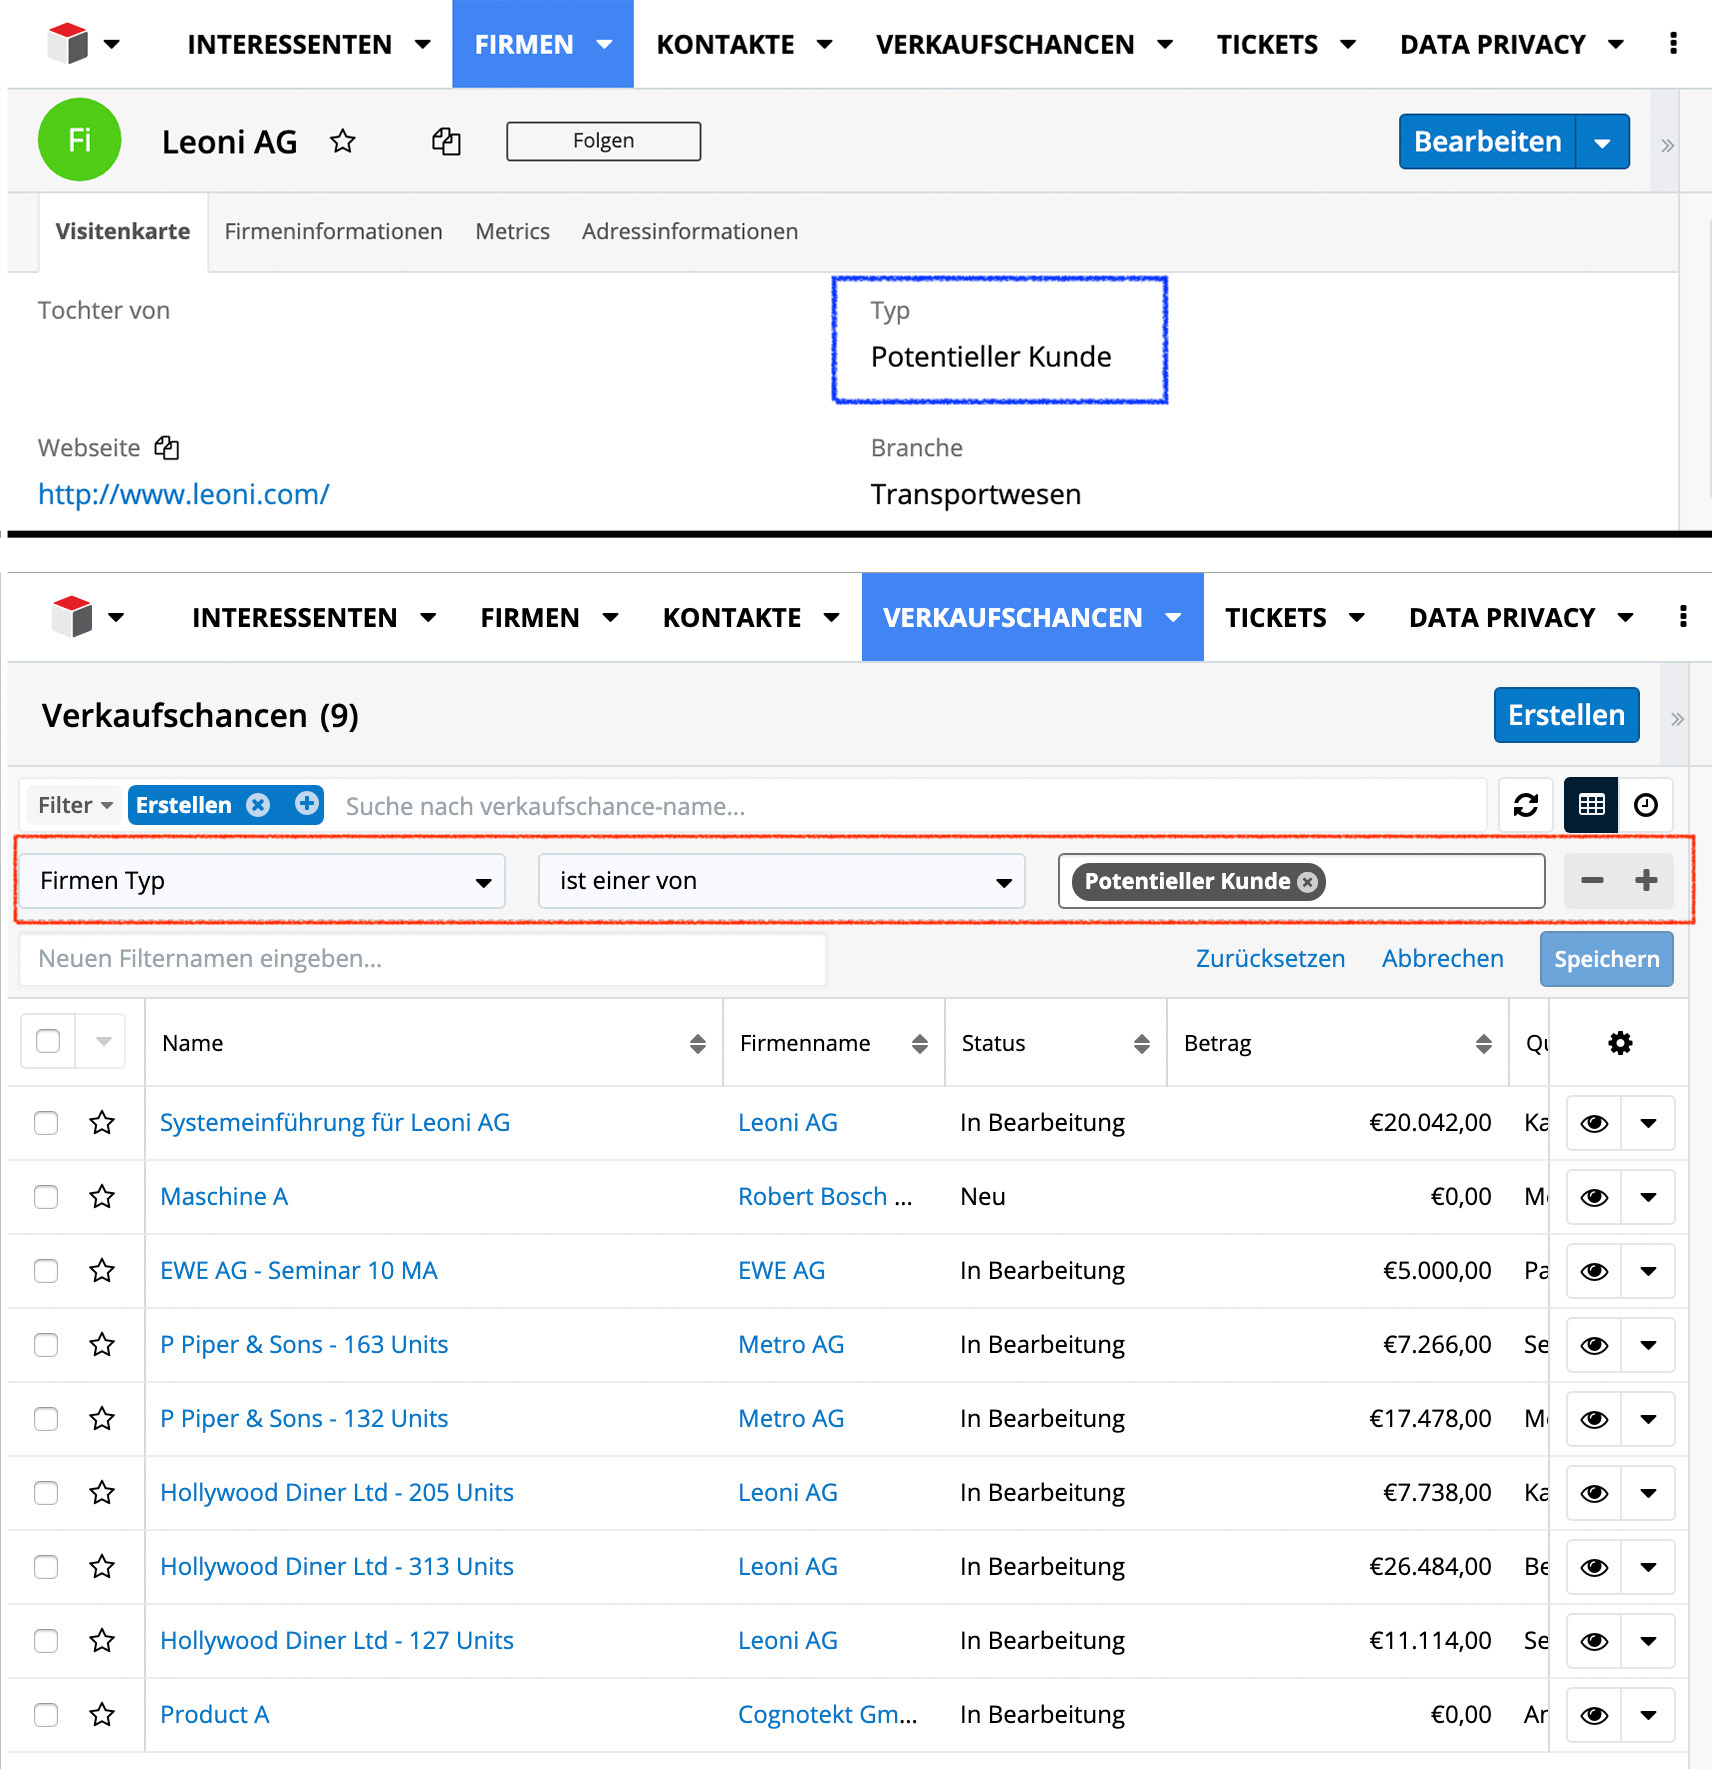Click the Speichern filter button
The image size is (1712, 1769).
click(1606, 959)
